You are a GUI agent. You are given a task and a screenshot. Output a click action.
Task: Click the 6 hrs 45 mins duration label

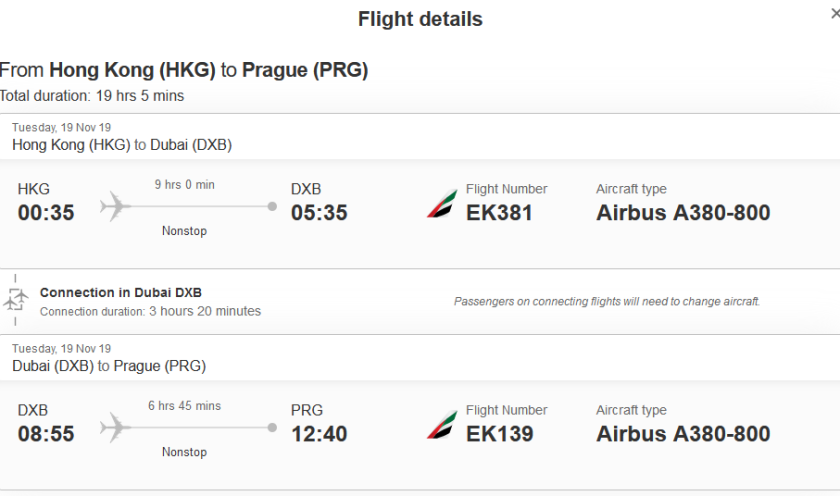point(184,406)
